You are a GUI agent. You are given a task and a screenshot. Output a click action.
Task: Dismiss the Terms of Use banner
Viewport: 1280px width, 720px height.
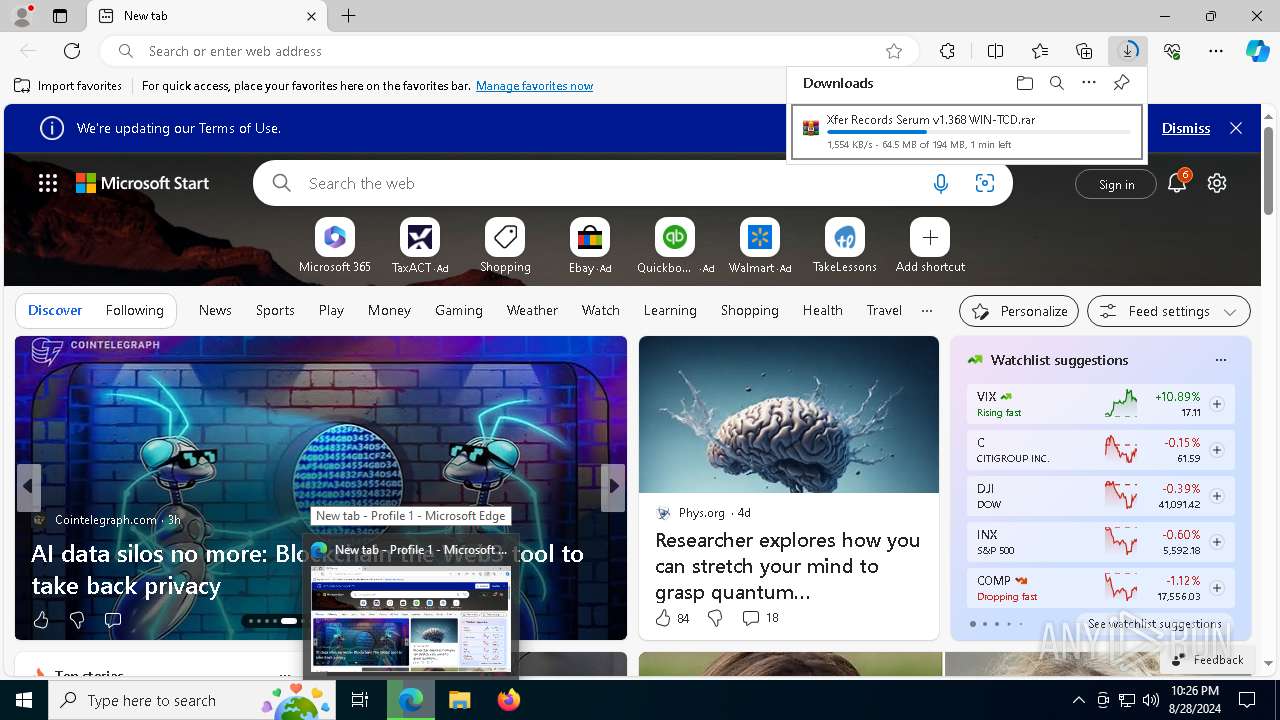click(x=1186, y=128)
